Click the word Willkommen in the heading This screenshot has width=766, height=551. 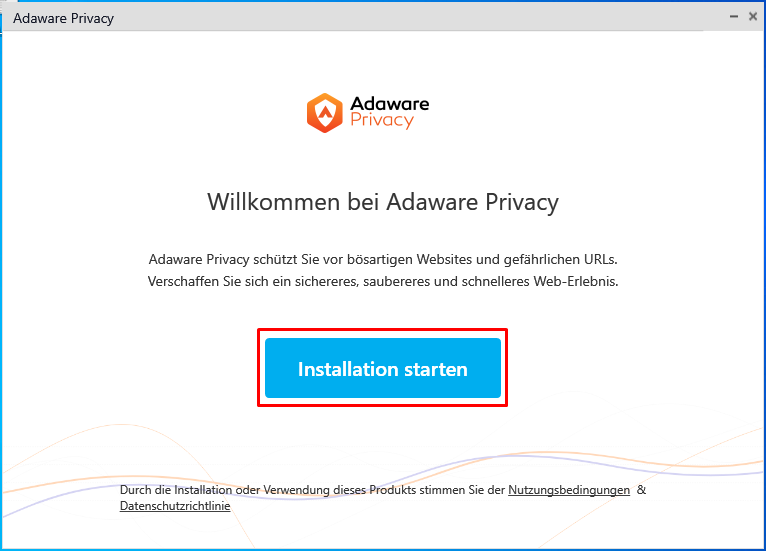click(x=274, y=202)
